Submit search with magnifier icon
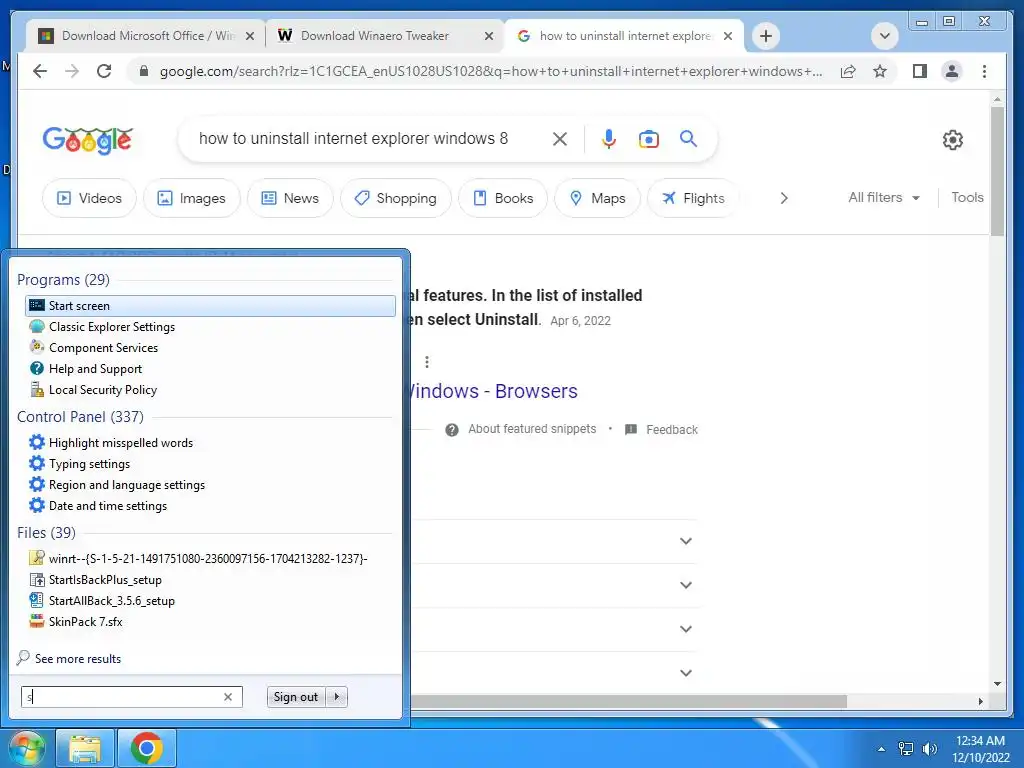 688,138
